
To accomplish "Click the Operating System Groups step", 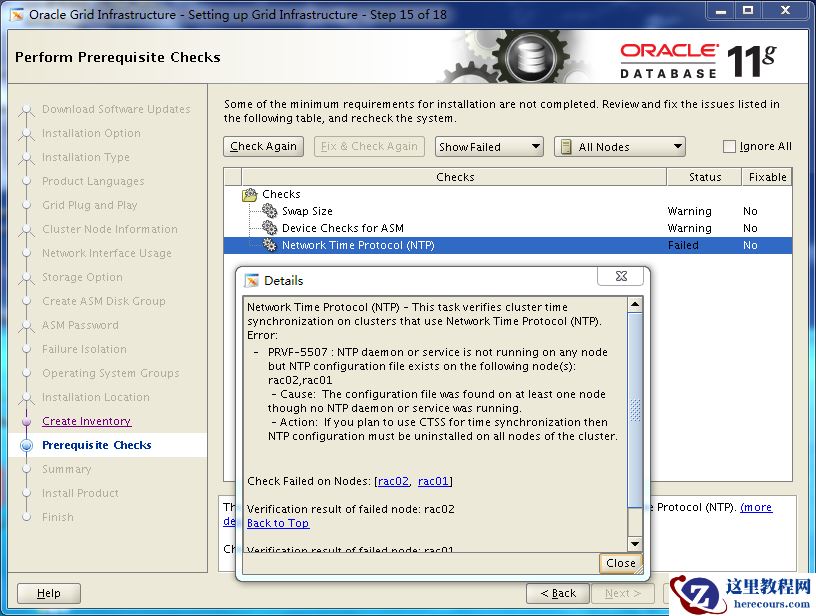I will tap(111, 372).
